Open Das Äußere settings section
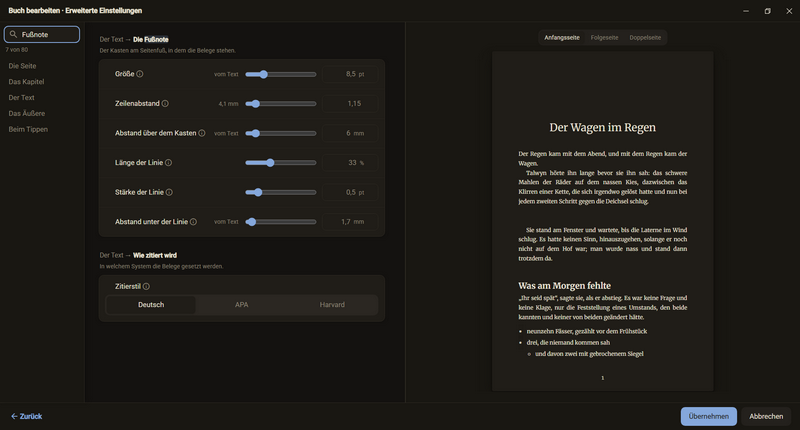The height and width of the screenshot is (430, 800). click(27, 113)
